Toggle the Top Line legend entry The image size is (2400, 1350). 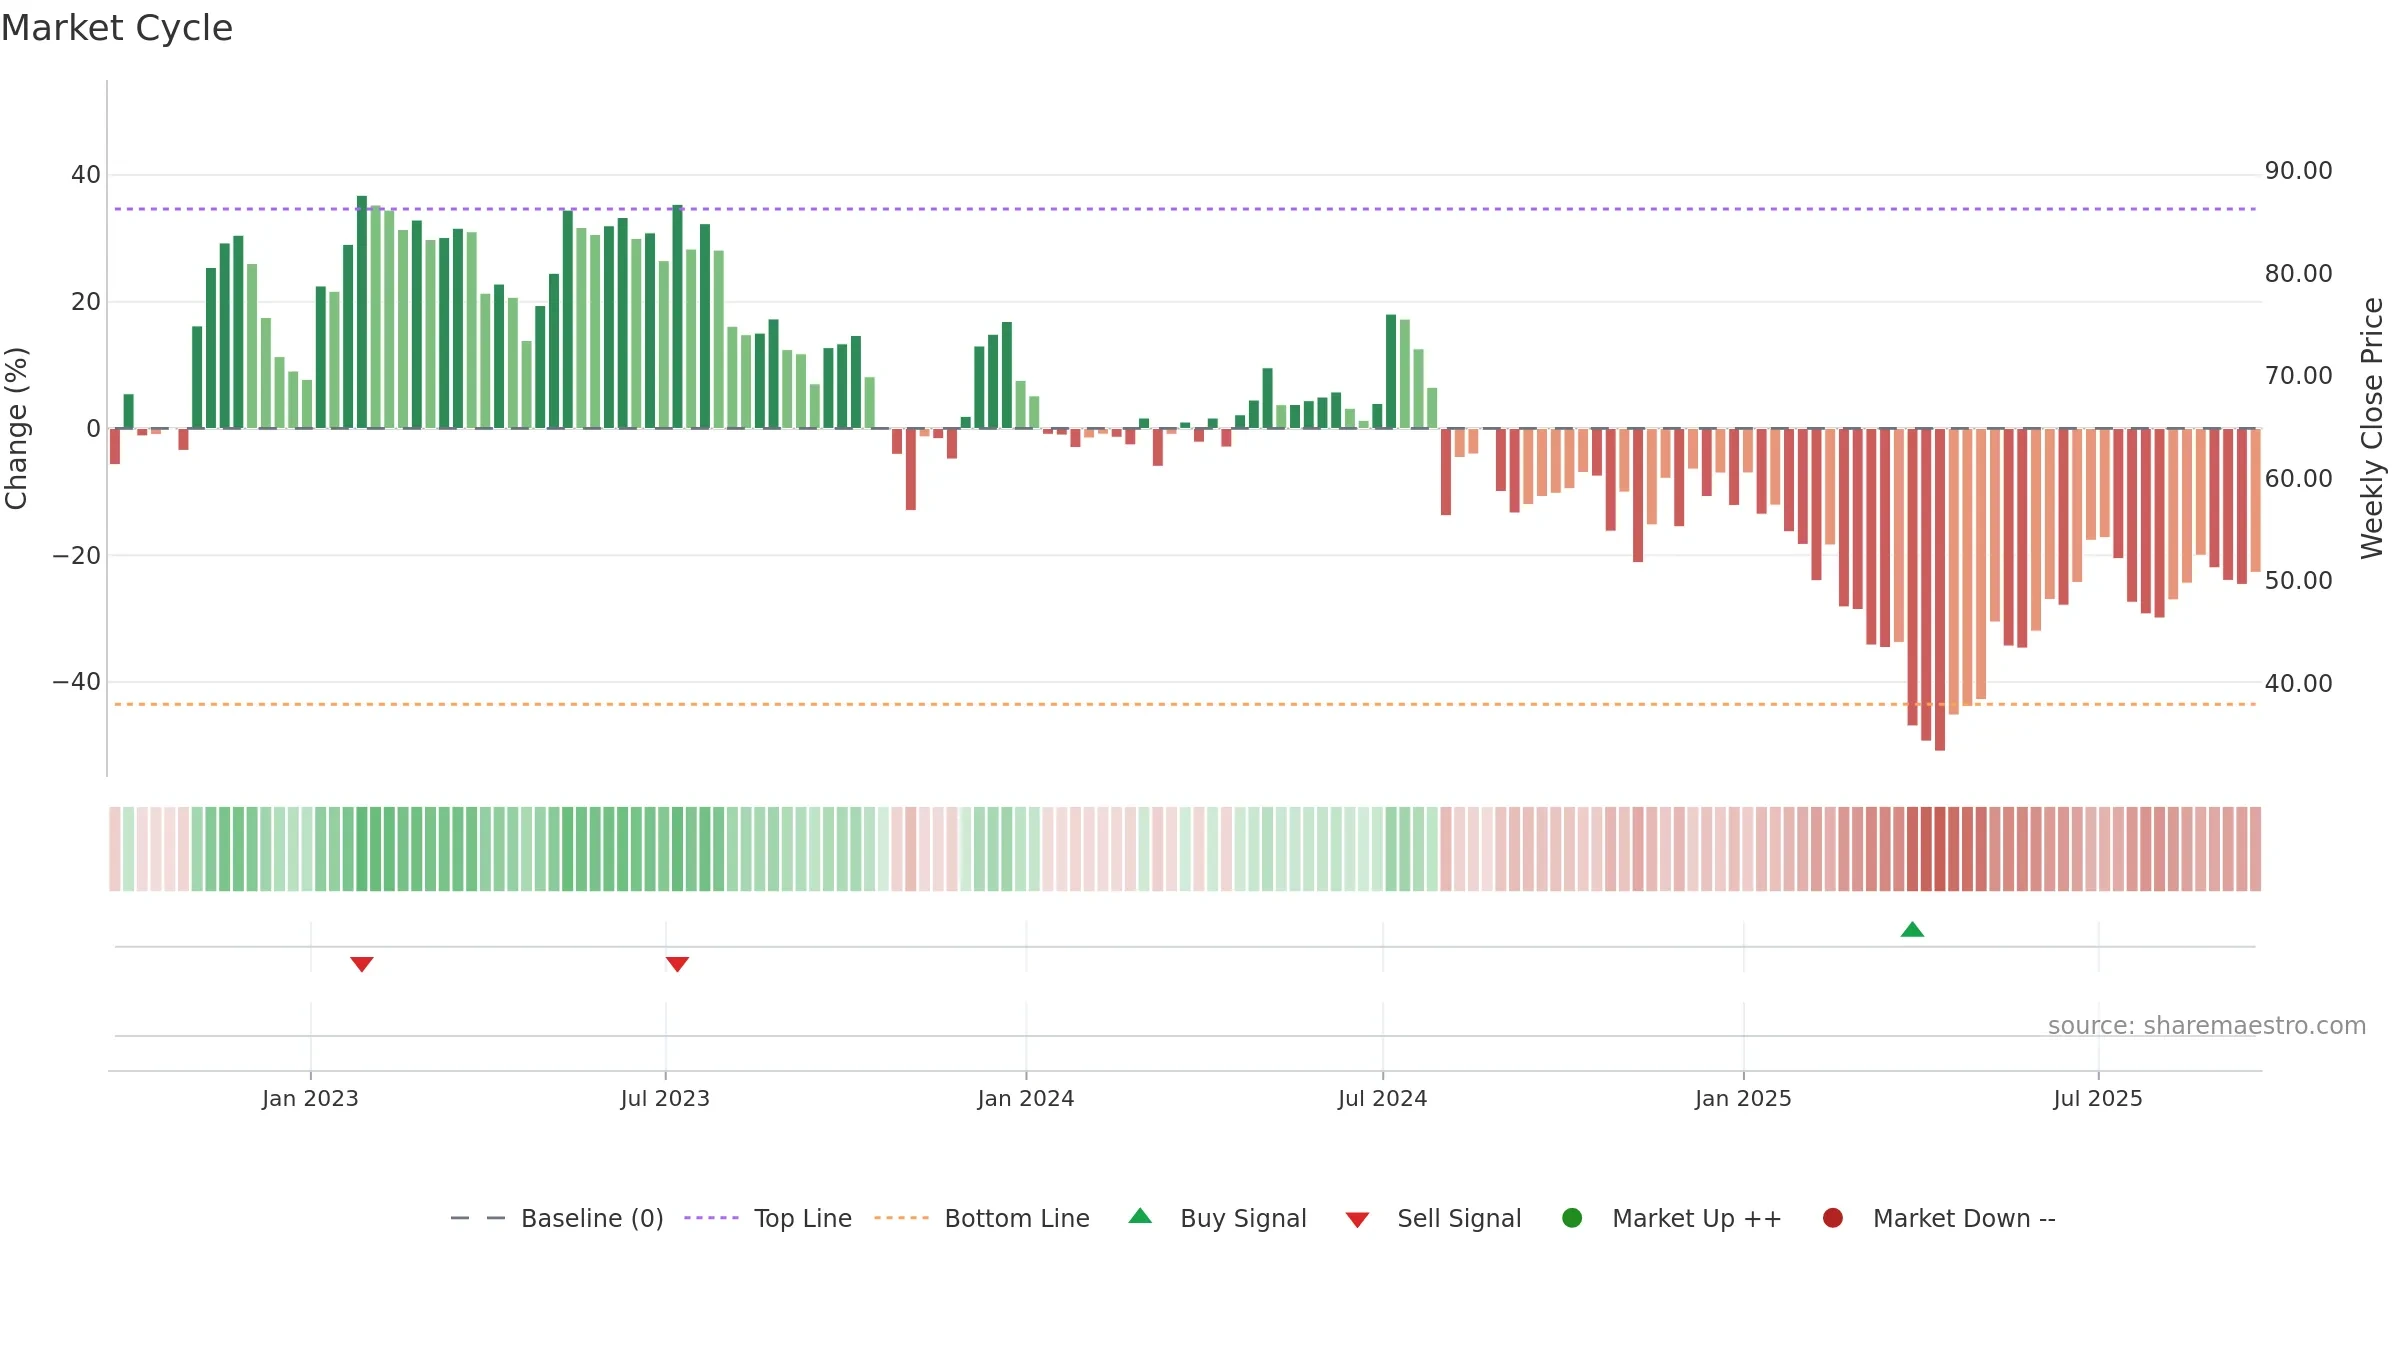pyautogui.click(x=768, y=1218)
